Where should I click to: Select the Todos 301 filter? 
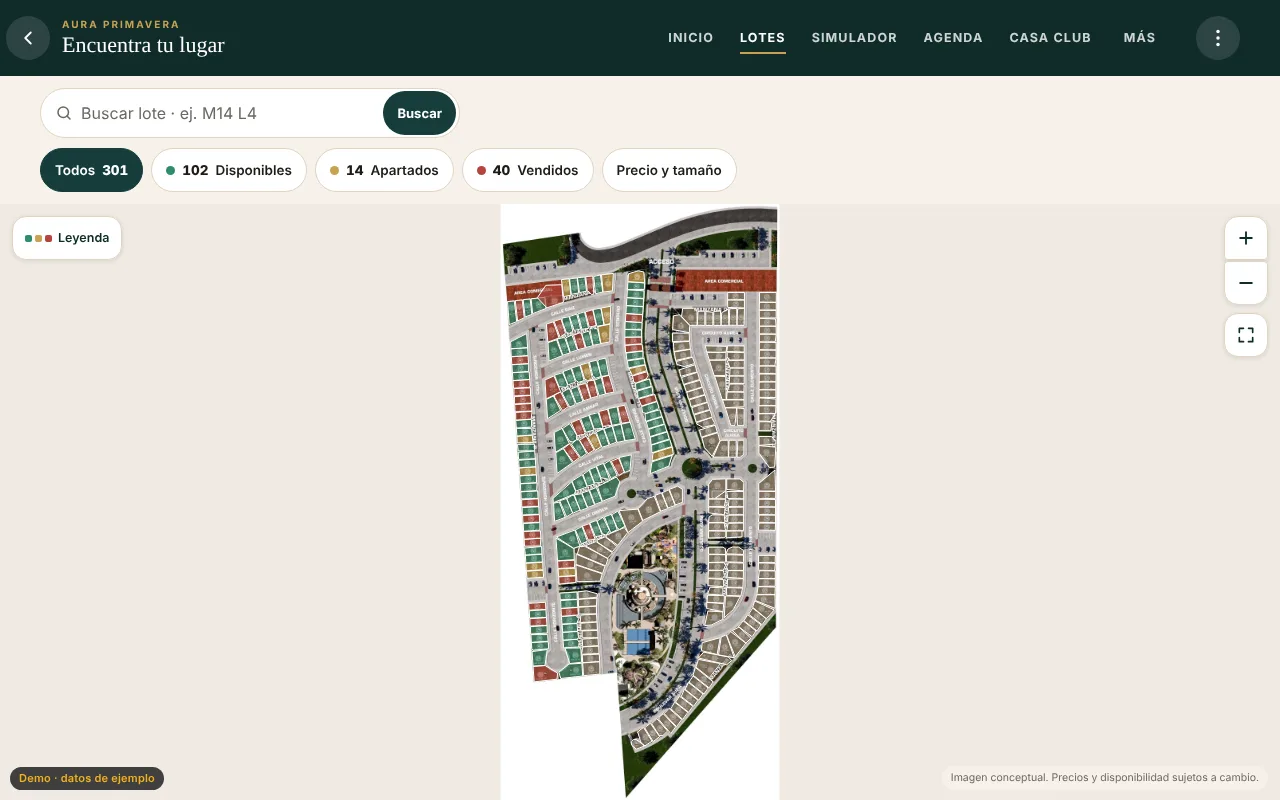91,170
